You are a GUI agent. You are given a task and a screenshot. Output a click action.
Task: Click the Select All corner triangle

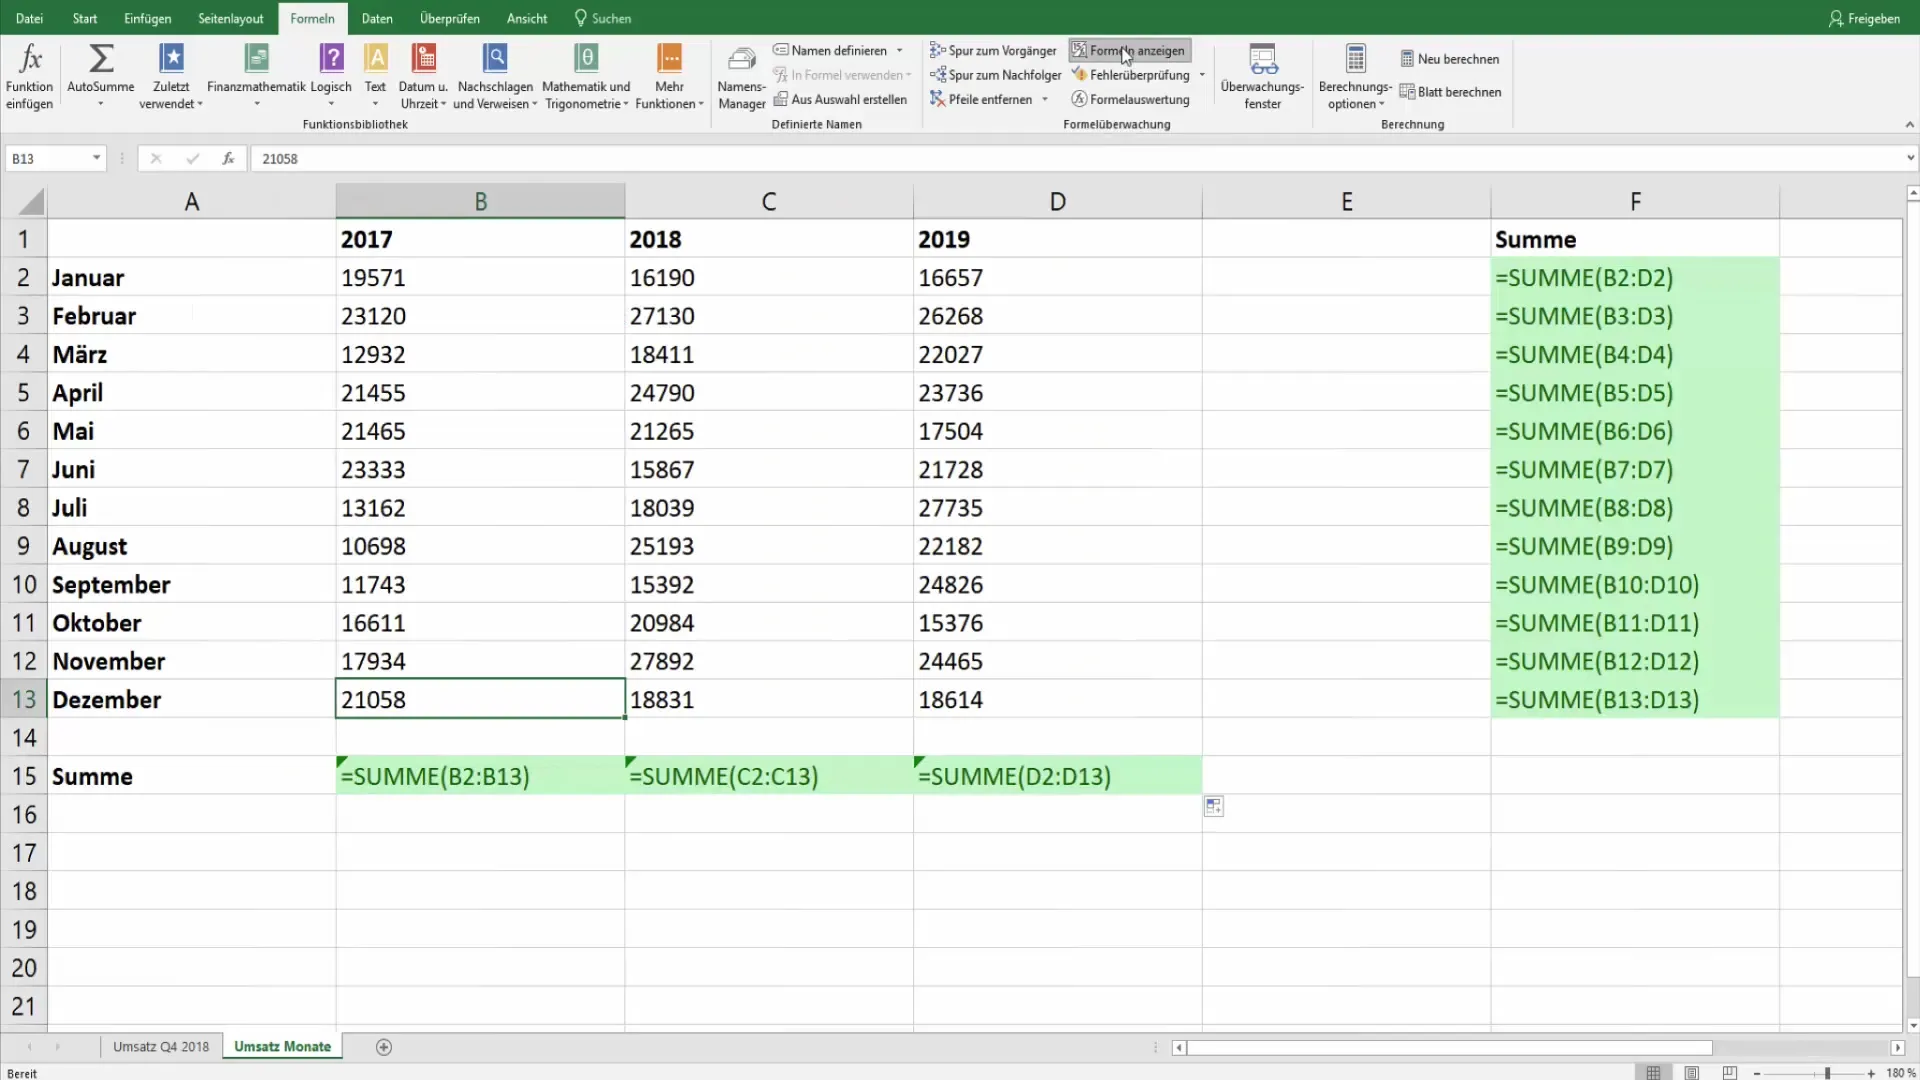point(31,202)
